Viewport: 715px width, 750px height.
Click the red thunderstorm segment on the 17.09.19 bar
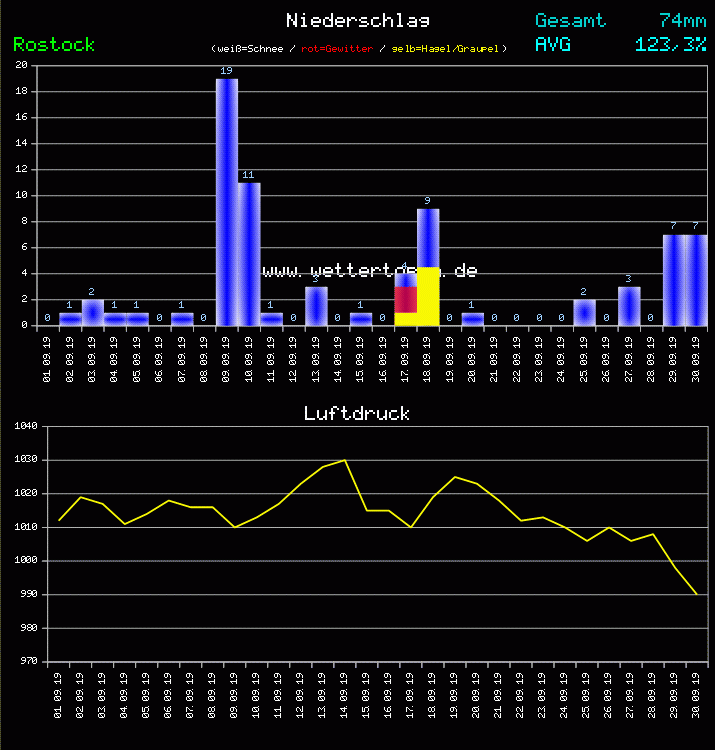coord(405,299)
